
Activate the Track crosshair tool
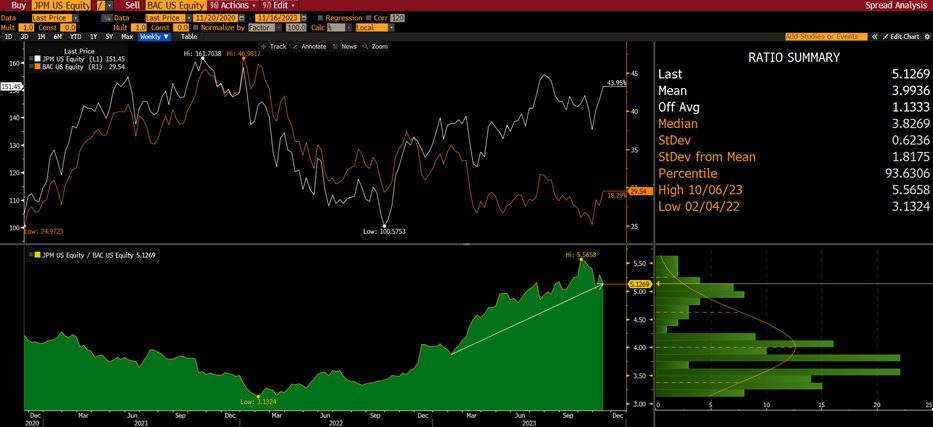pos(274,46)
